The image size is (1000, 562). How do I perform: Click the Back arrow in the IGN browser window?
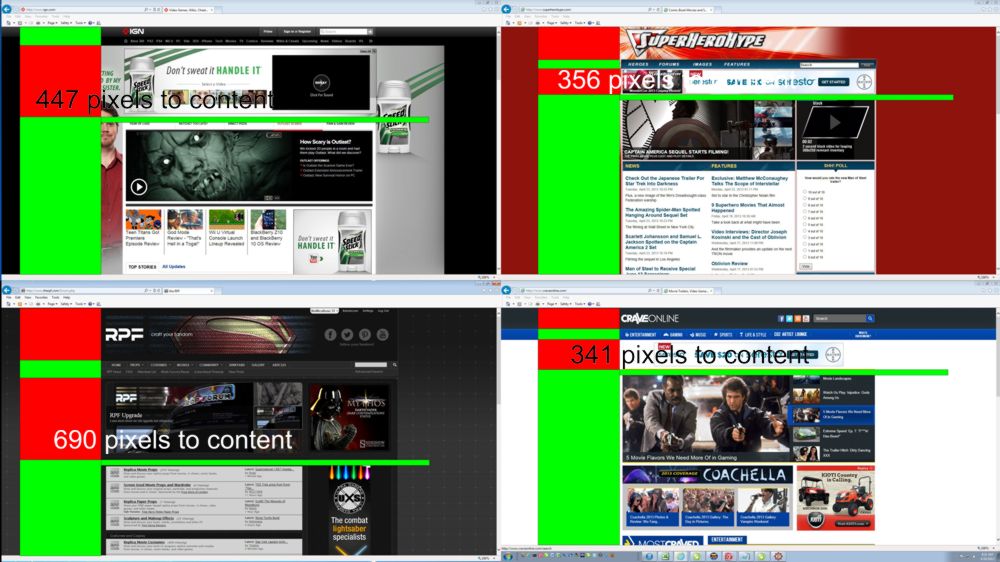point(6,10)
